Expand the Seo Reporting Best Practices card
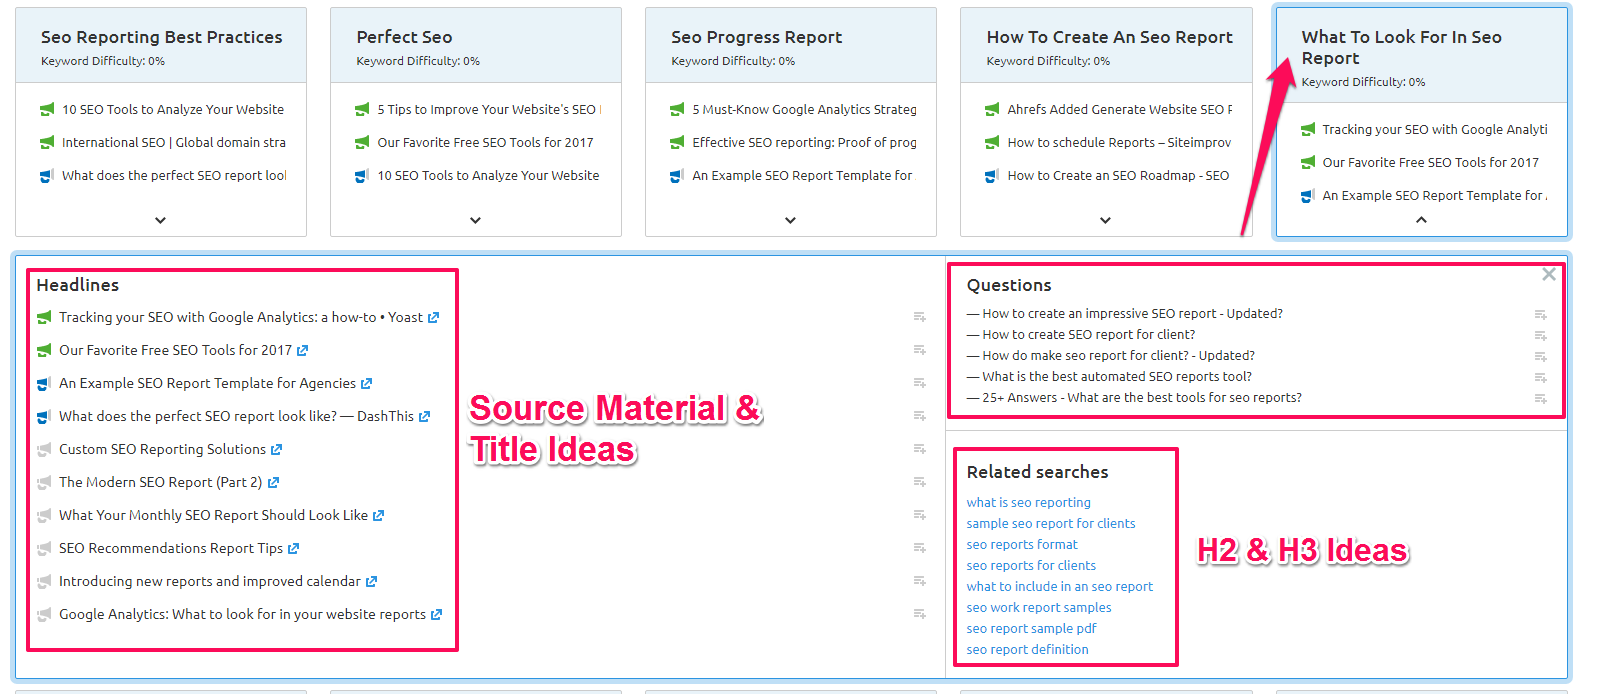The width and height of the screenshot is (1603, 694). pyautogui.click(x=160, y=220)
